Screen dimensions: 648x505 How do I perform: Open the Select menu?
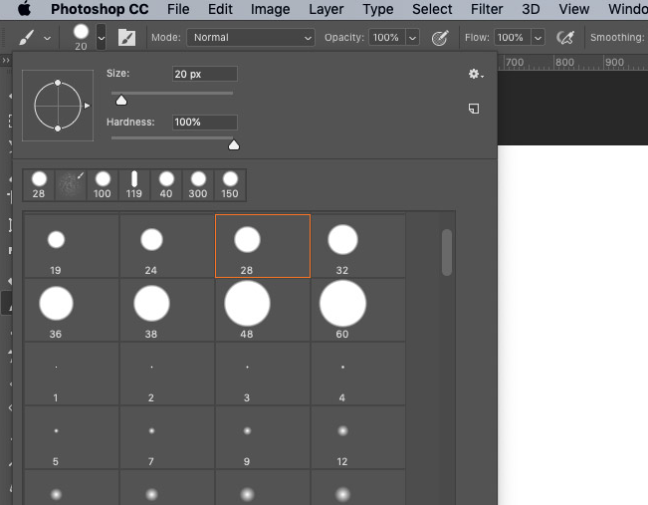[432, 9]
